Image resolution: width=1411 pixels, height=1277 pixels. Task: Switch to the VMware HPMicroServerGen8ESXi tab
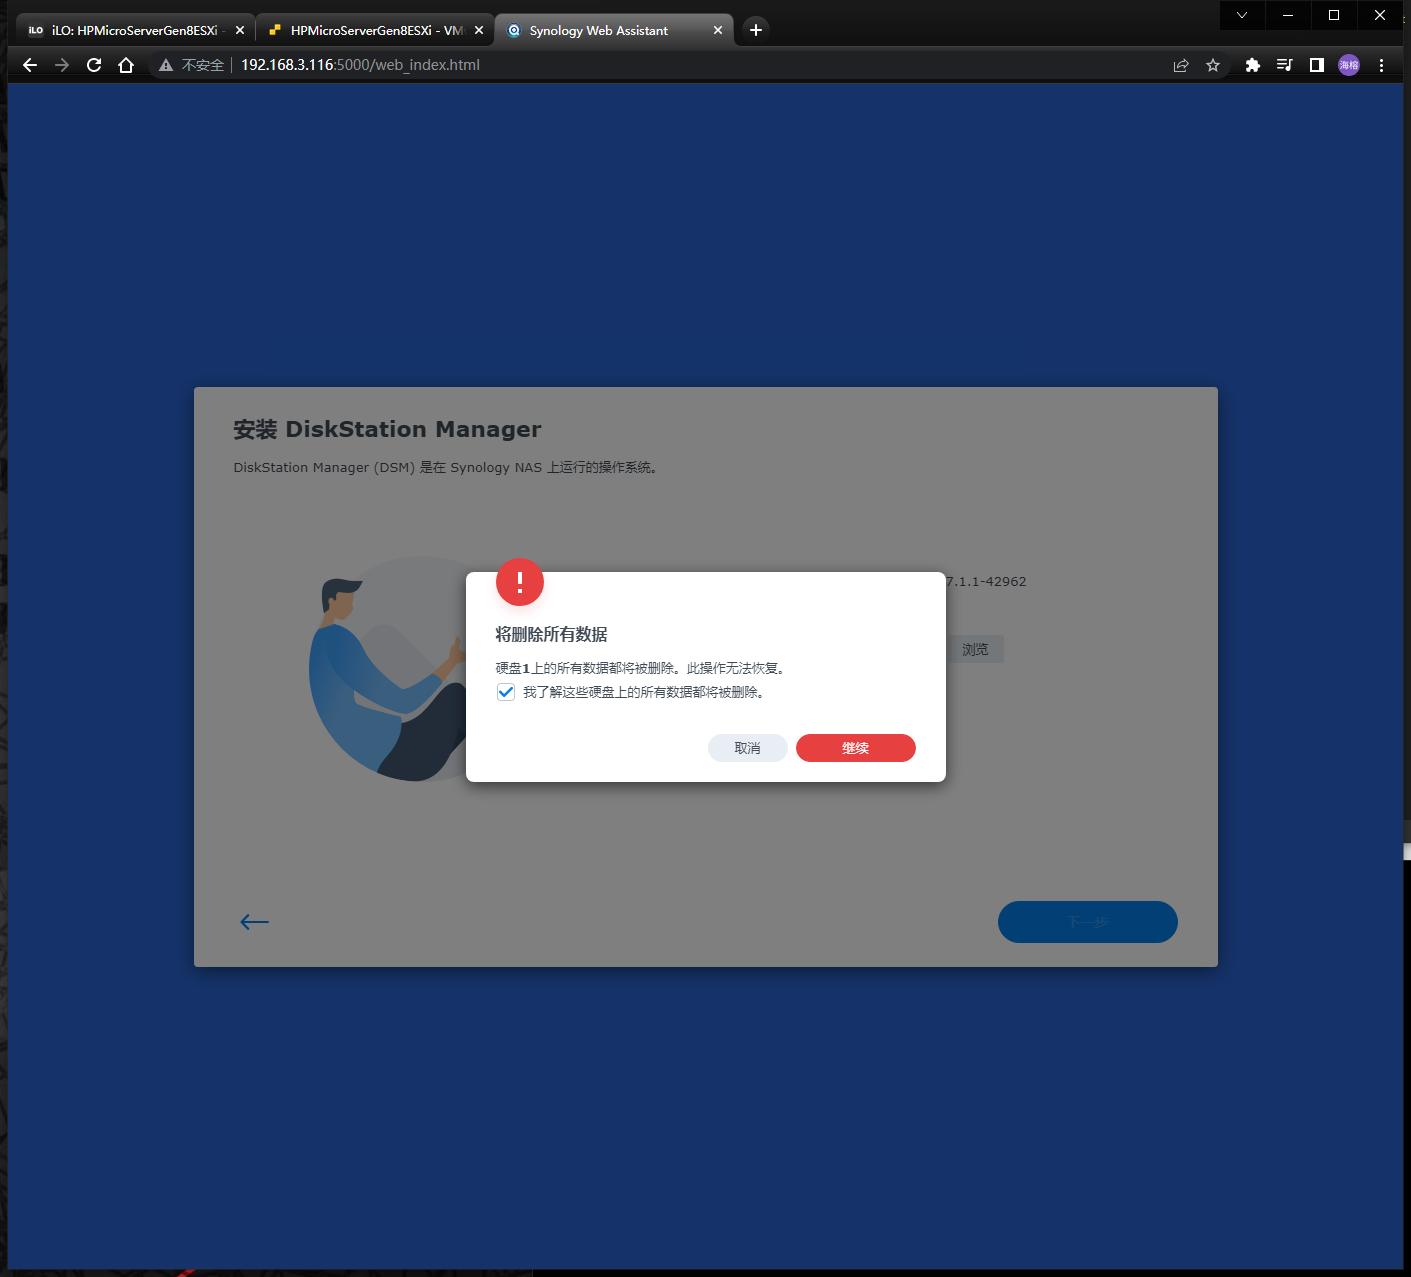pos(375,30)
